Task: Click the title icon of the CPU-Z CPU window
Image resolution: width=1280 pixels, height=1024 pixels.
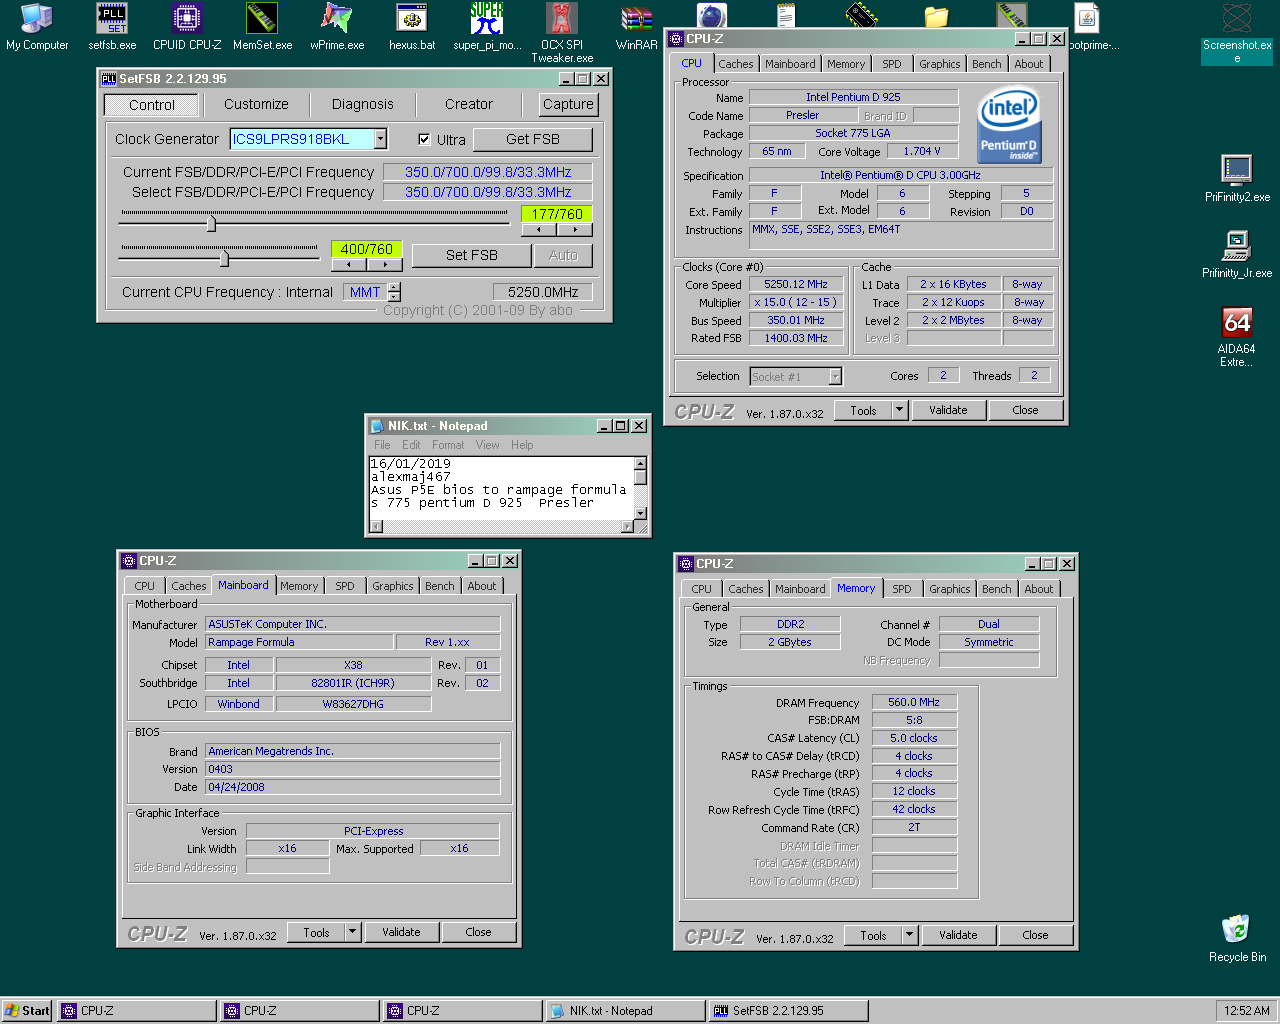Action: pyautogui.click(x=675, y=39)
